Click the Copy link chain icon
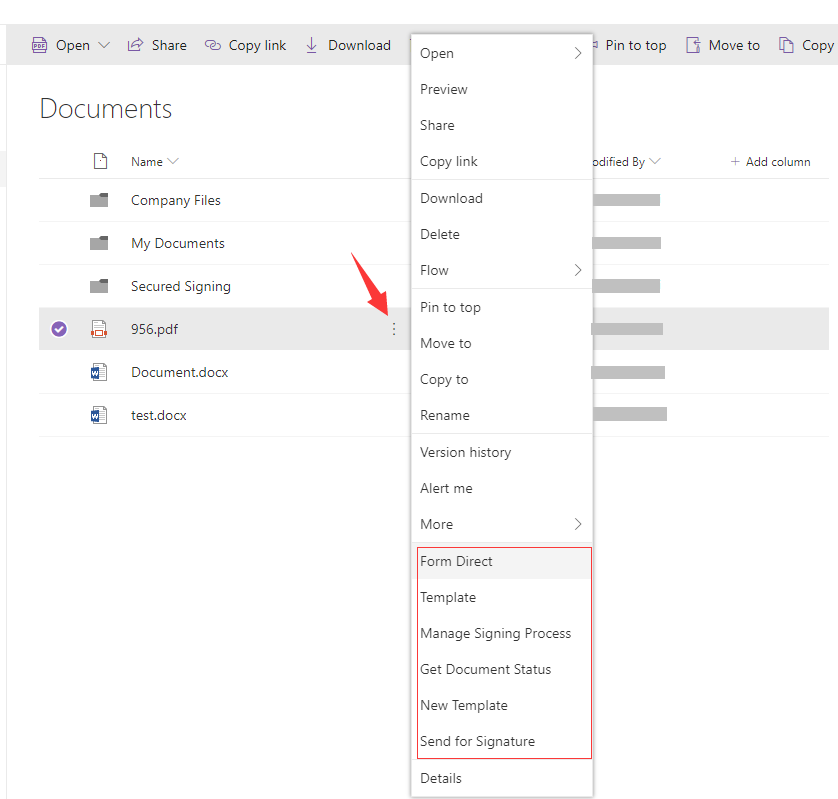This screenshot has height=799, width=838. pos(213,45)
